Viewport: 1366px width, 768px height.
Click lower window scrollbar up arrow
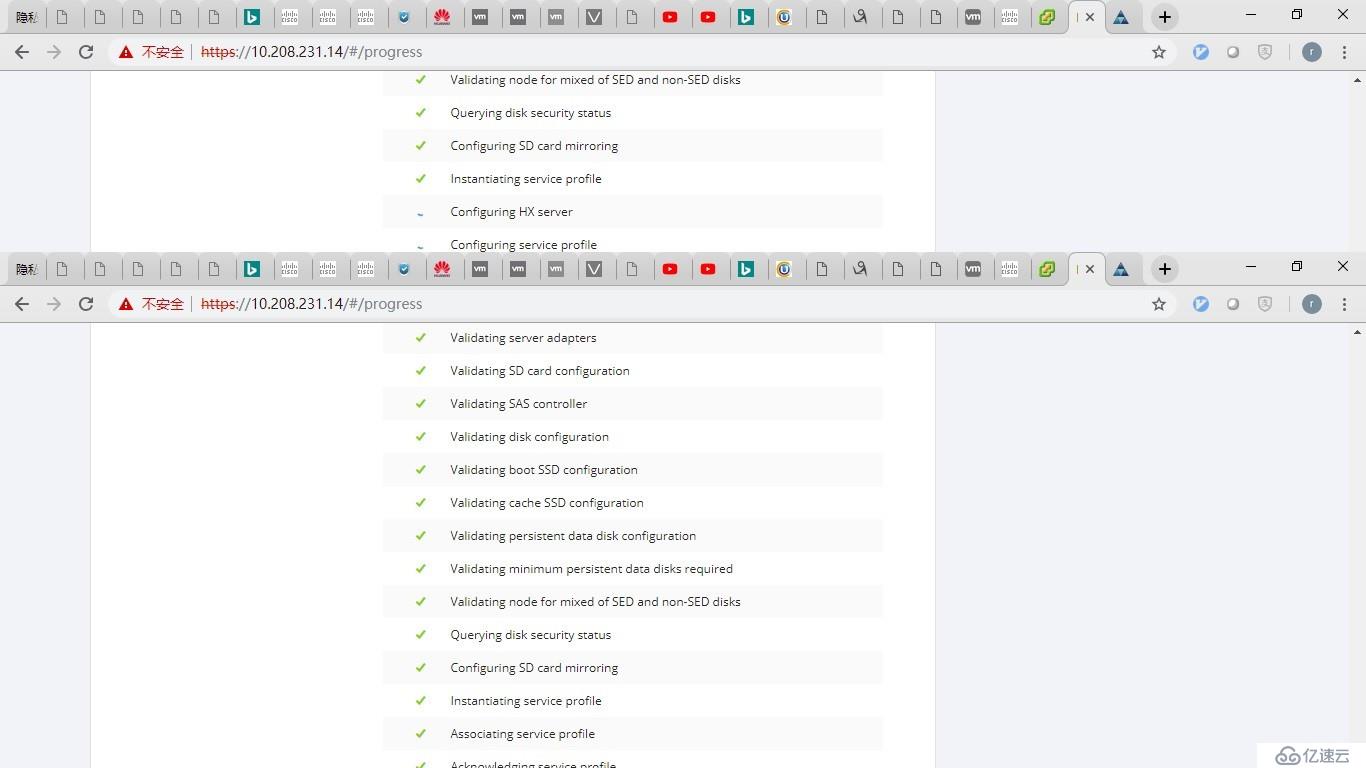1358,332
